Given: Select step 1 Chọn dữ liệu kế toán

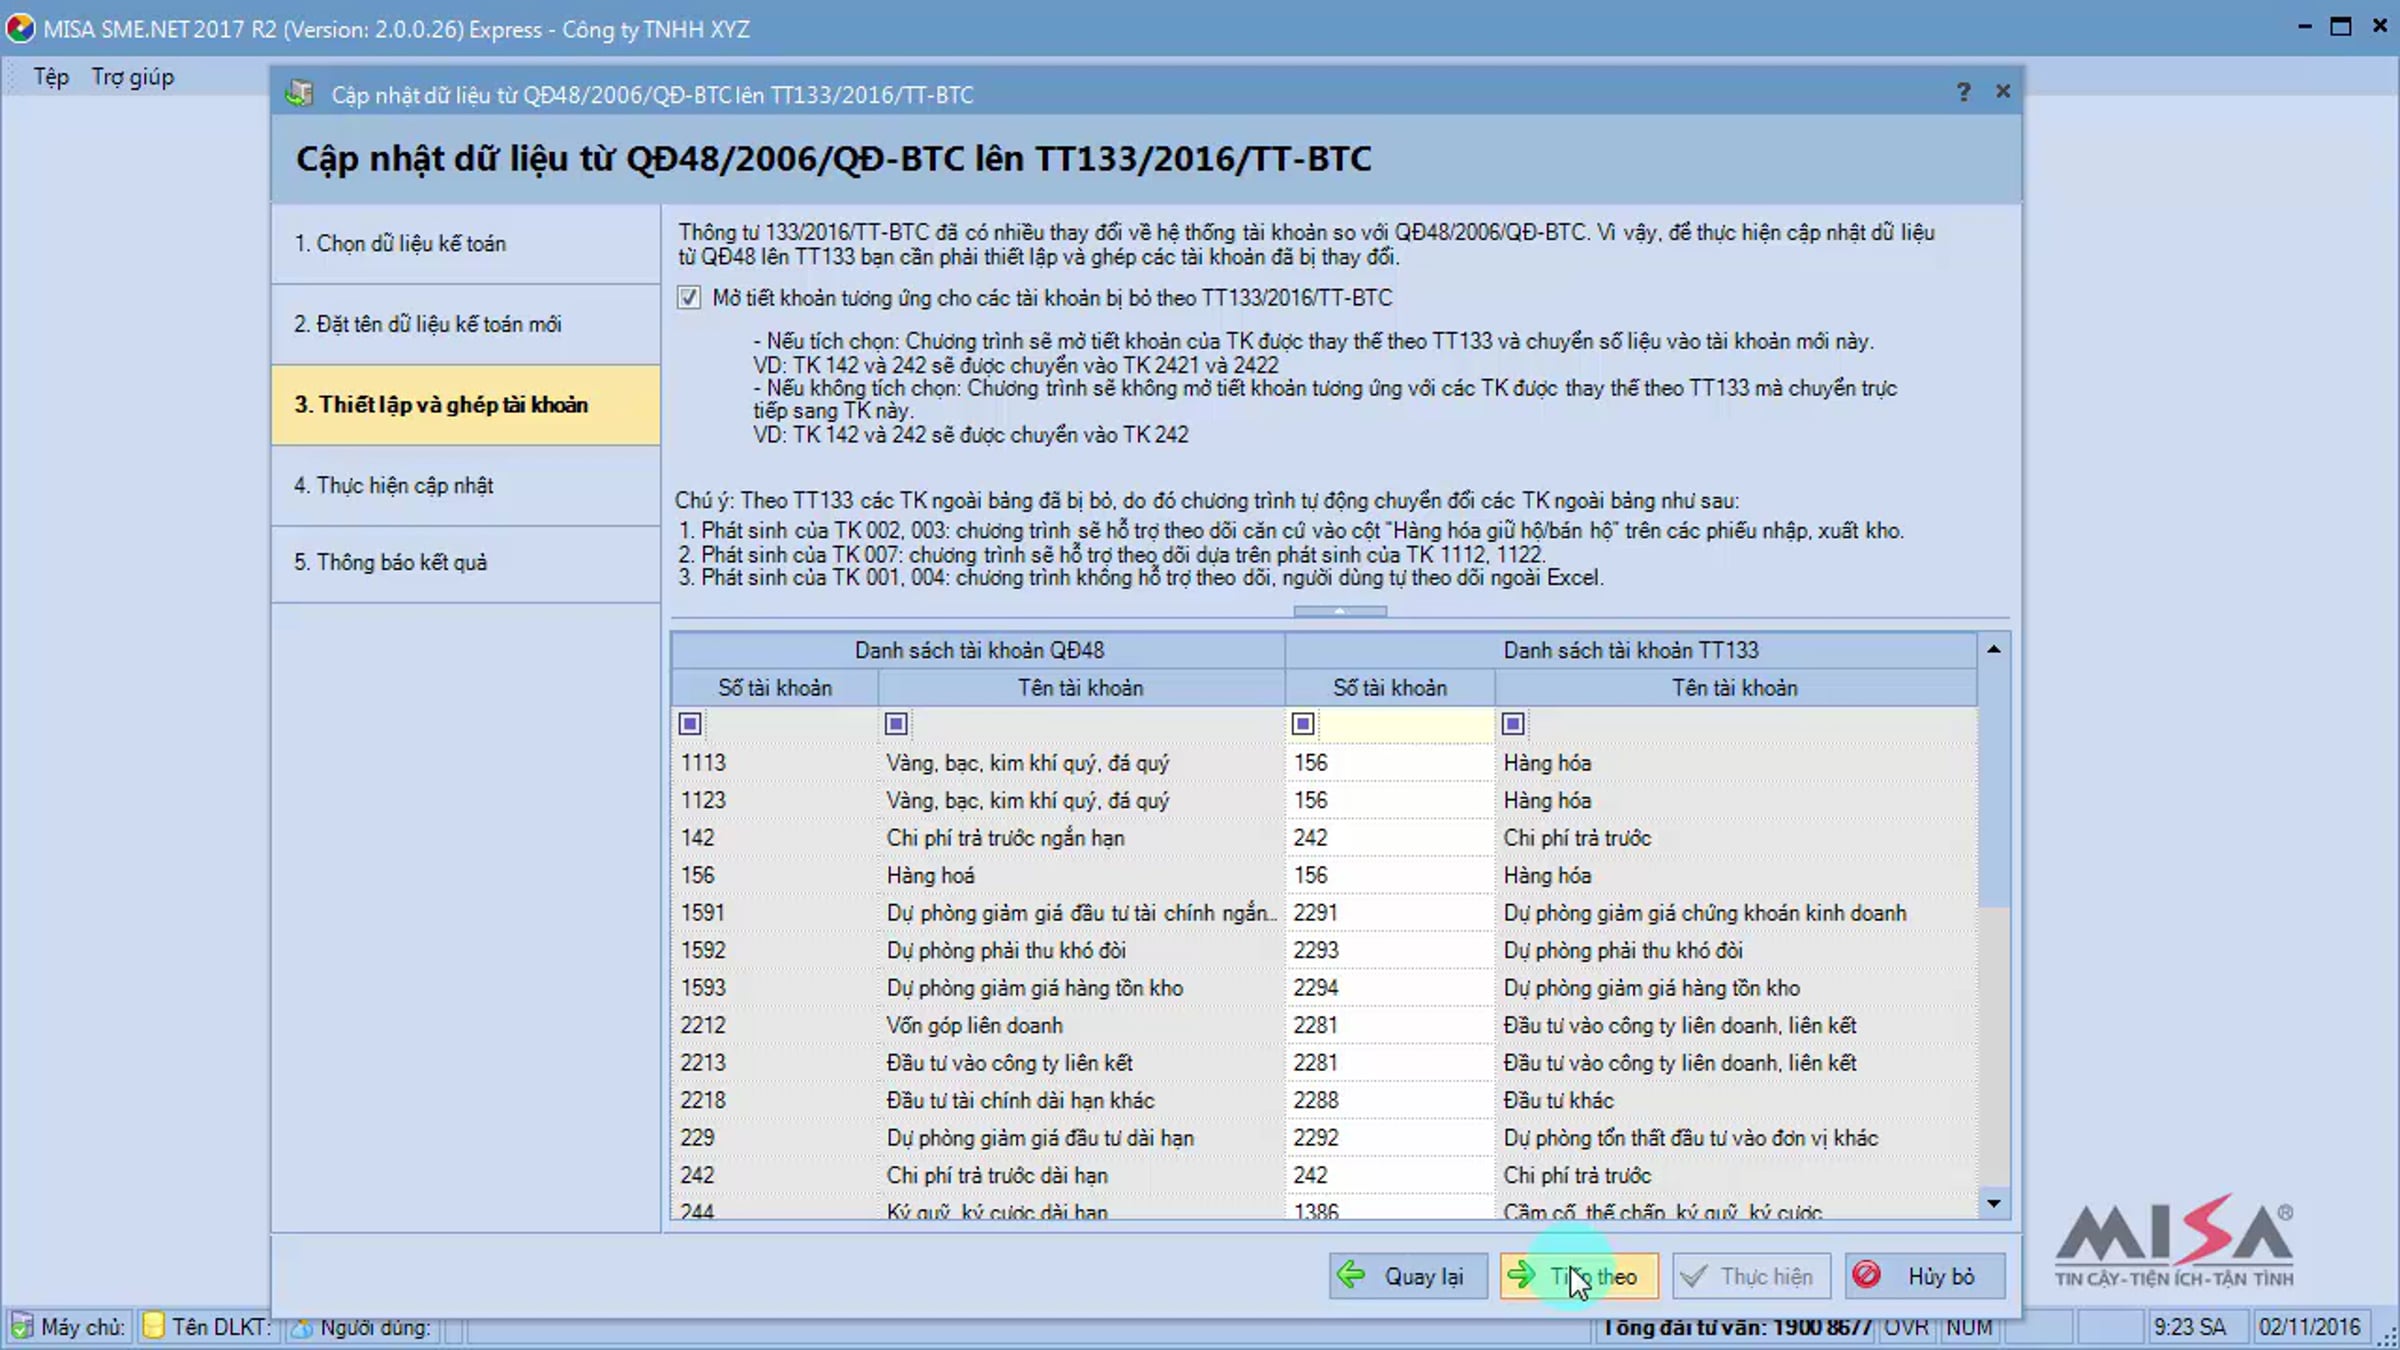Looking at the screenshot, I should (465, 244).
